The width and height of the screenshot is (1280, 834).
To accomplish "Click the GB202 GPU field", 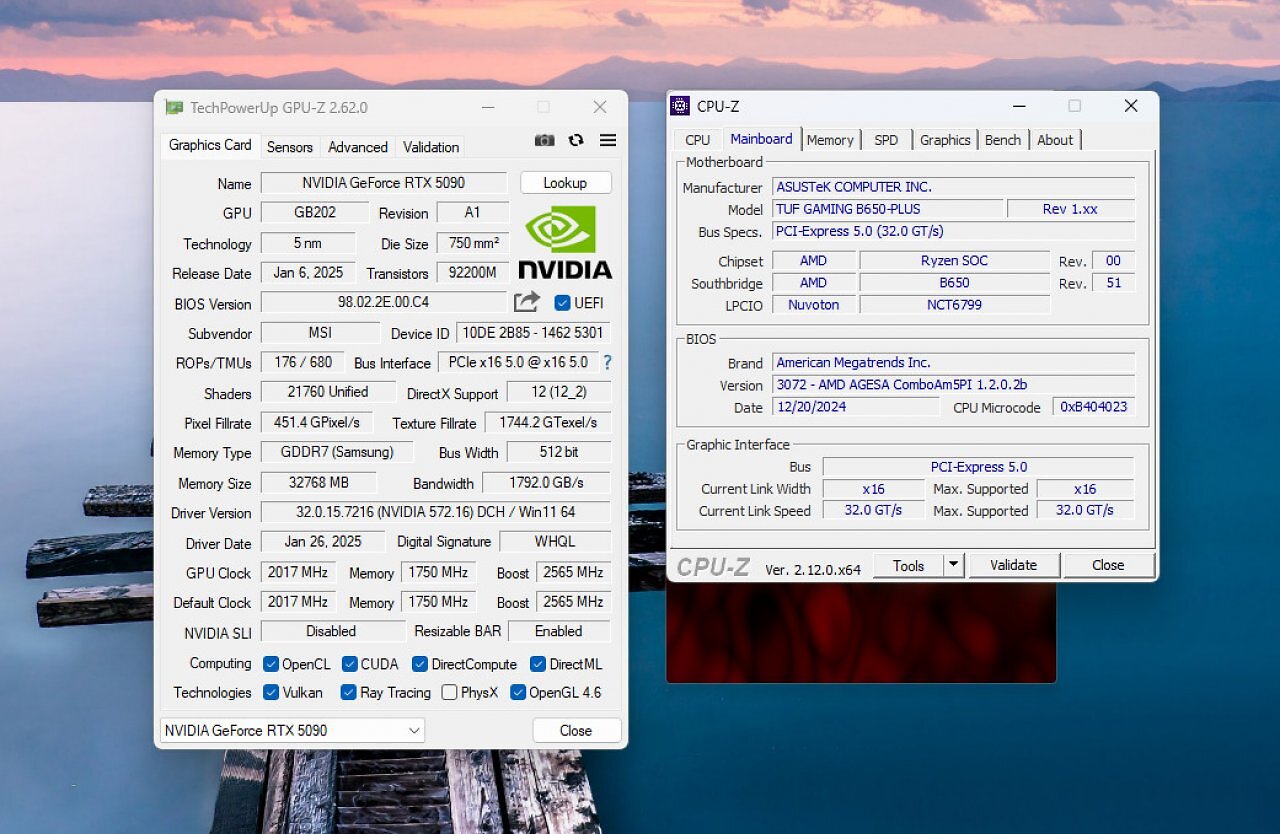I will tap(315, 213).
